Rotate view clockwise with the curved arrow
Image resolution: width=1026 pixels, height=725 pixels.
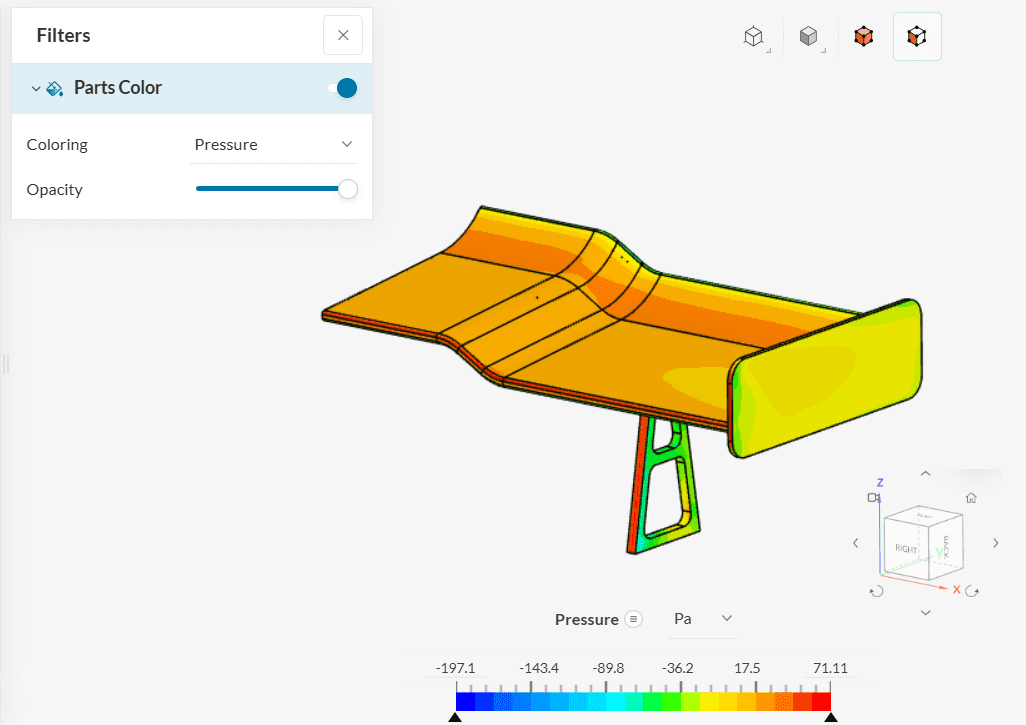click(969, 591)
